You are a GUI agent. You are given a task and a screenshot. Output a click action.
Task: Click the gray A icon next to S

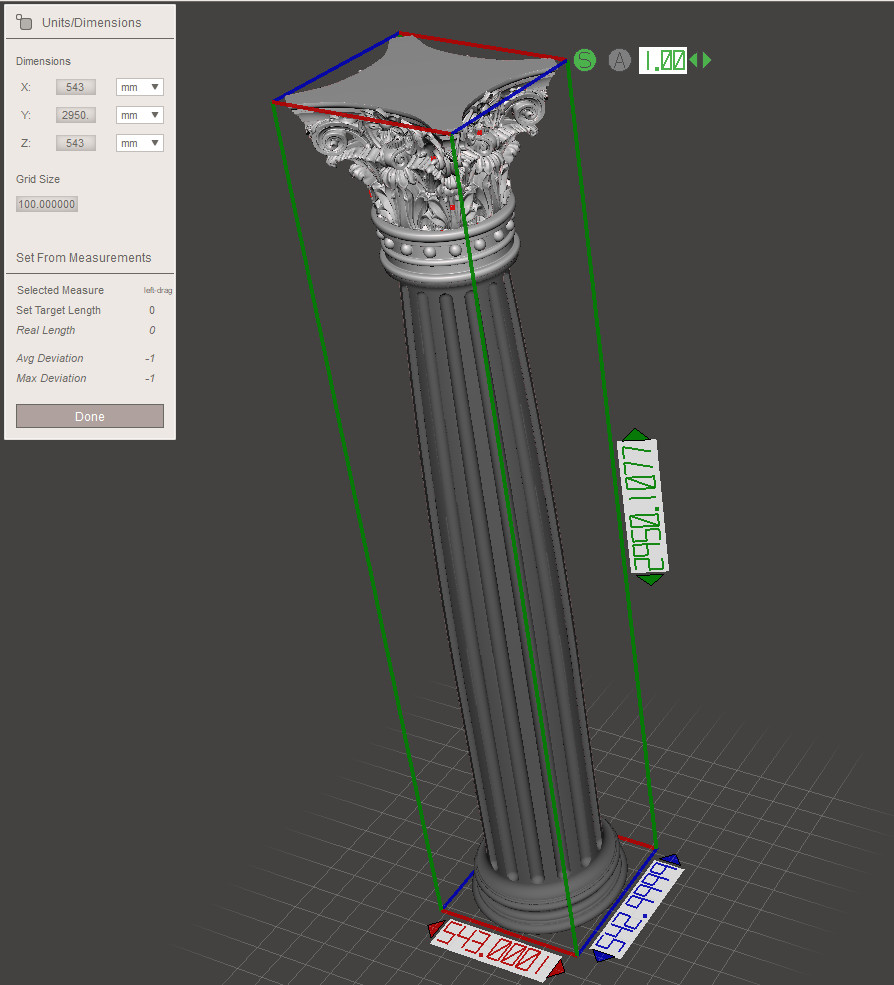619,60
